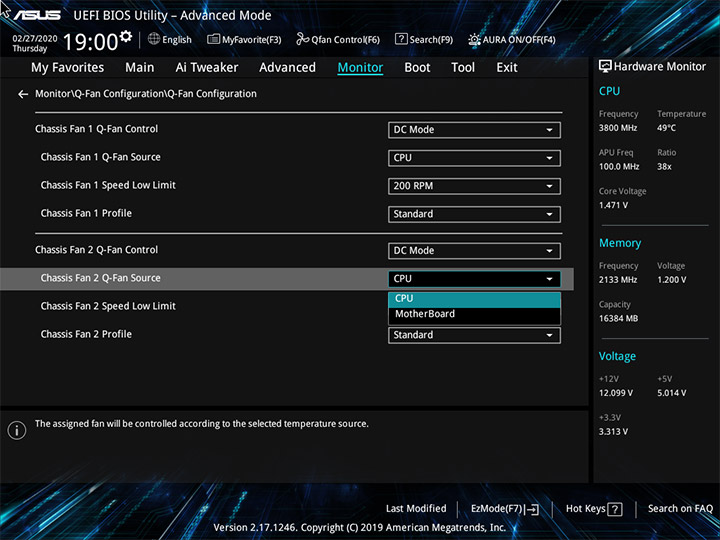
Task: Click the 19:00 clock display
Action: (90, 42)
